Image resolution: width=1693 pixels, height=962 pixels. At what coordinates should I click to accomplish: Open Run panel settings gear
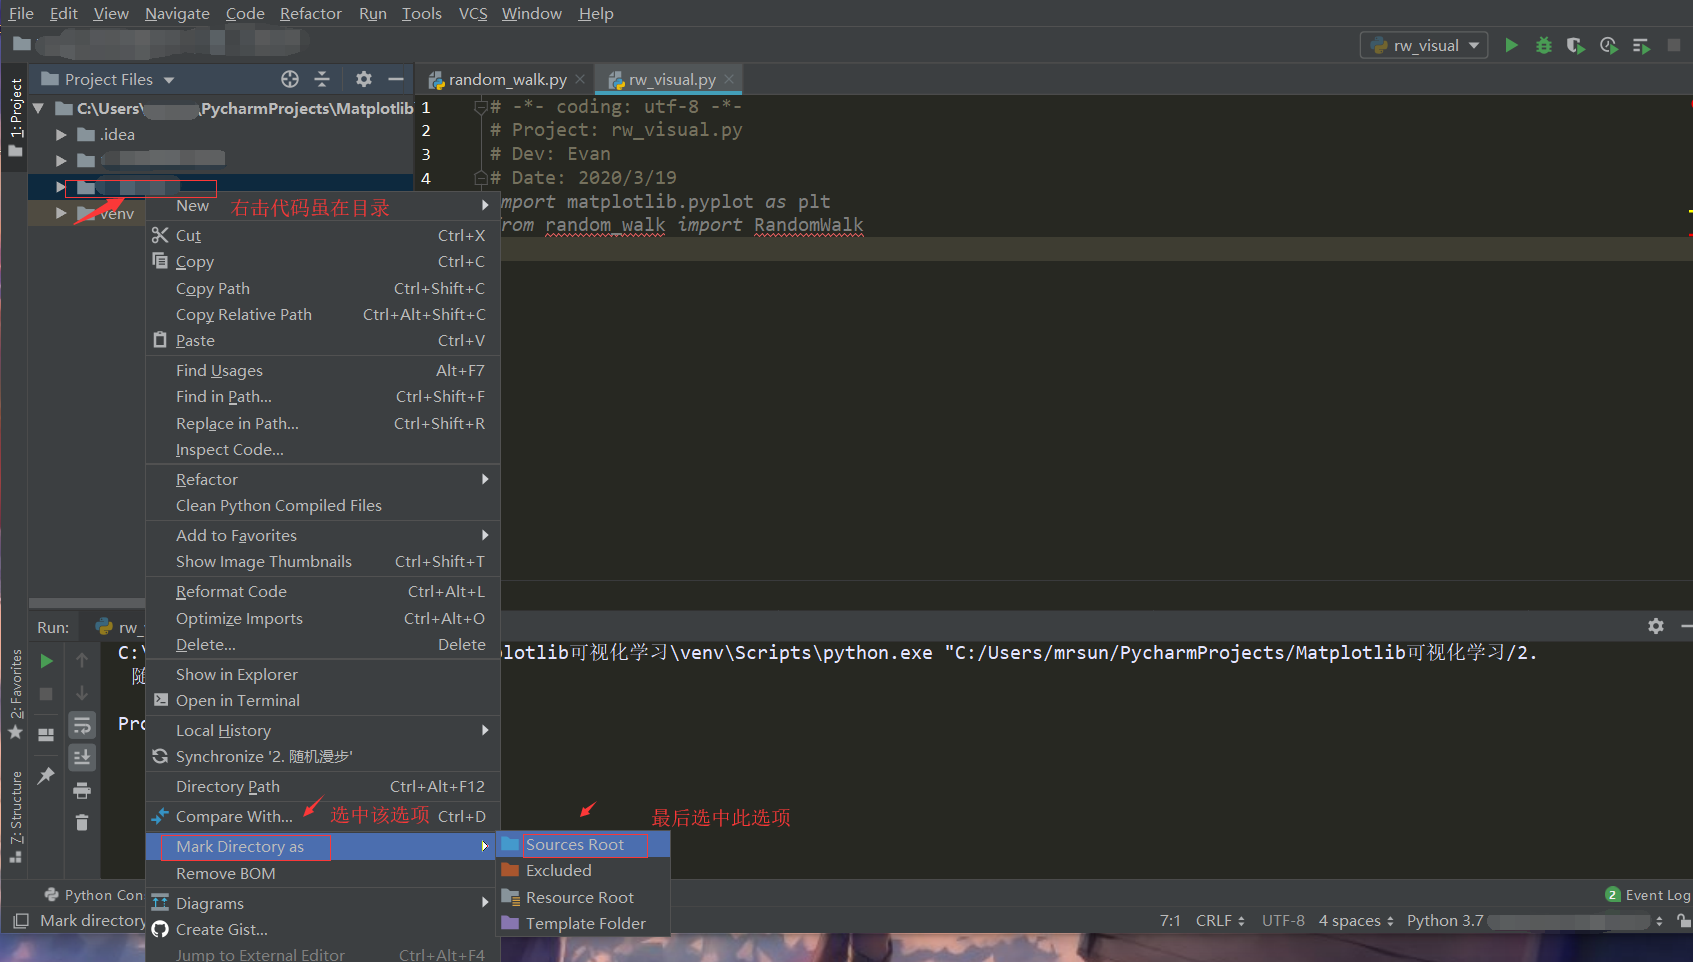point(1656,626)
